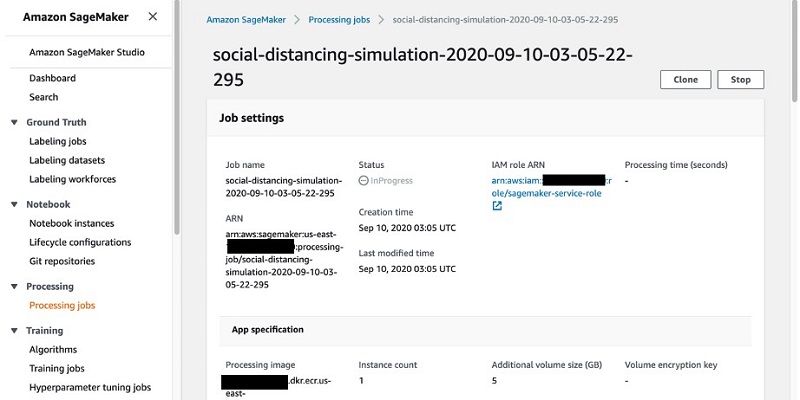
Task: Click the Notebook section heading
Action: (x=48, y=205)
